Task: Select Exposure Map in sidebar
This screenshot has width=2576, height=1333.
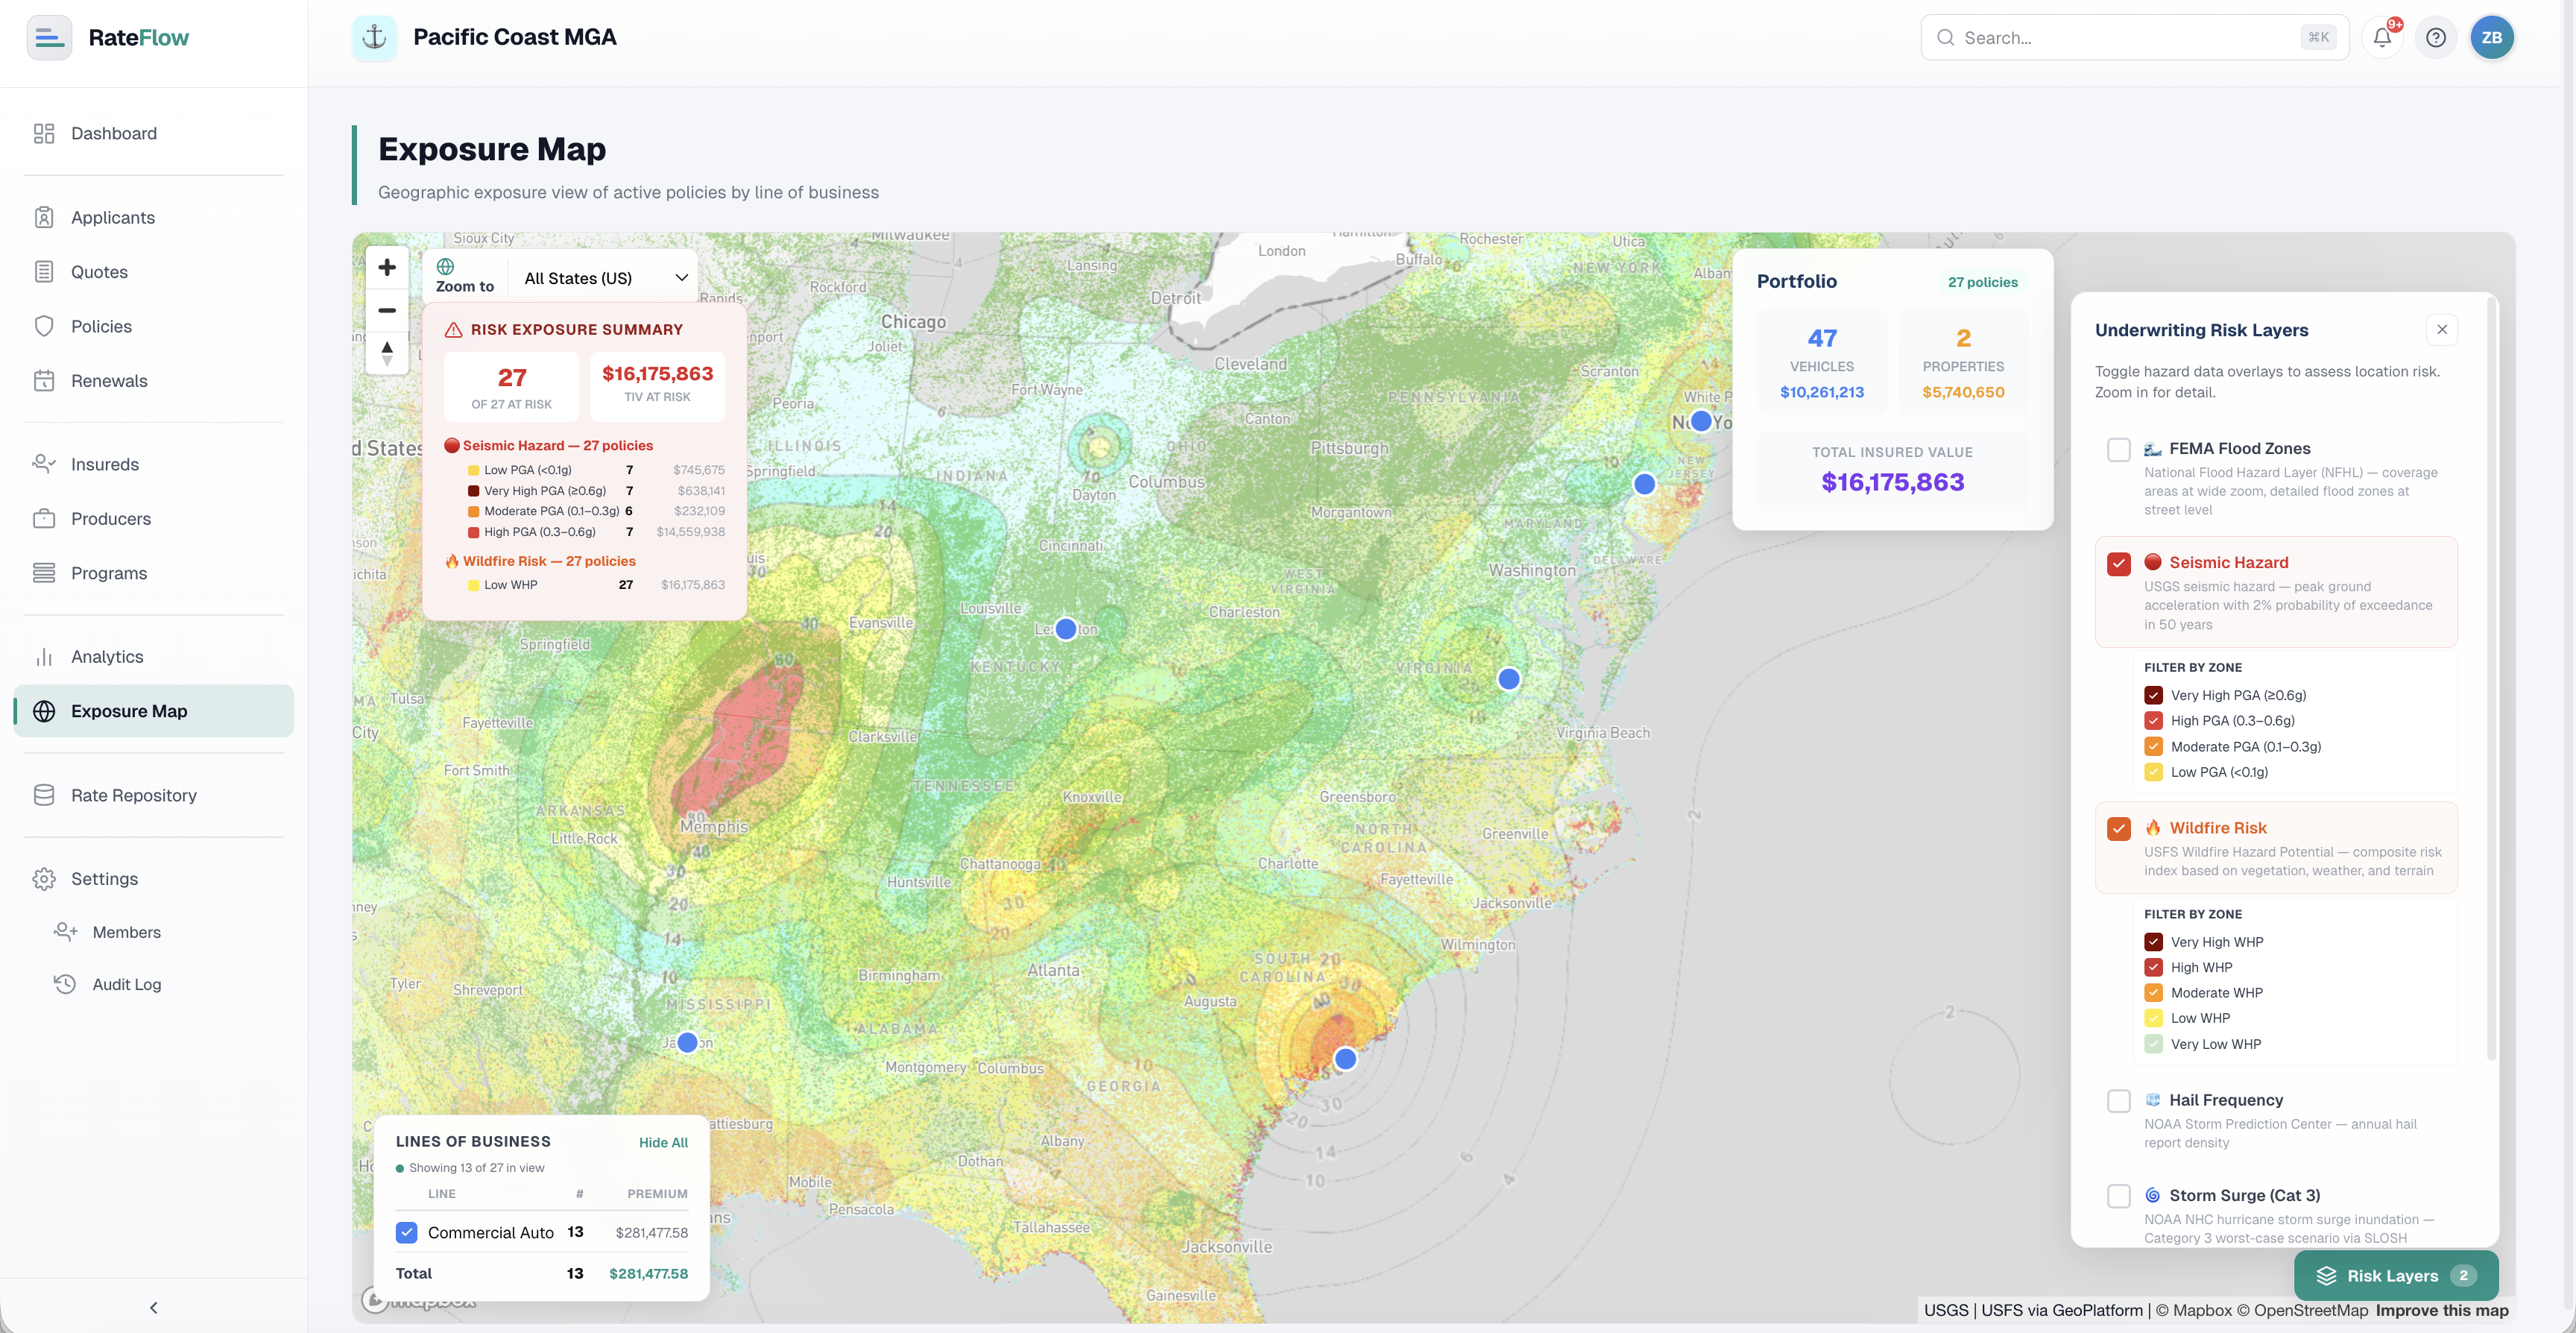Action: pos(154,711)
